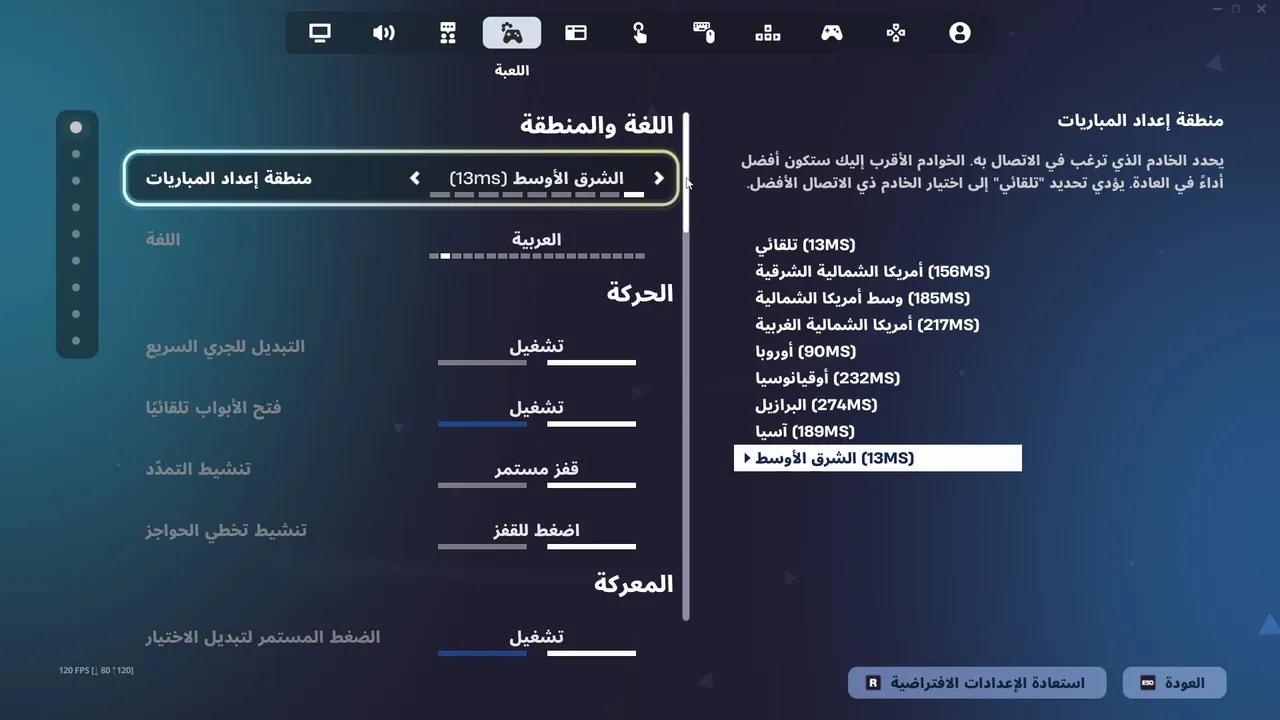Click the R key icon on restore defaults

click(873, 683)
